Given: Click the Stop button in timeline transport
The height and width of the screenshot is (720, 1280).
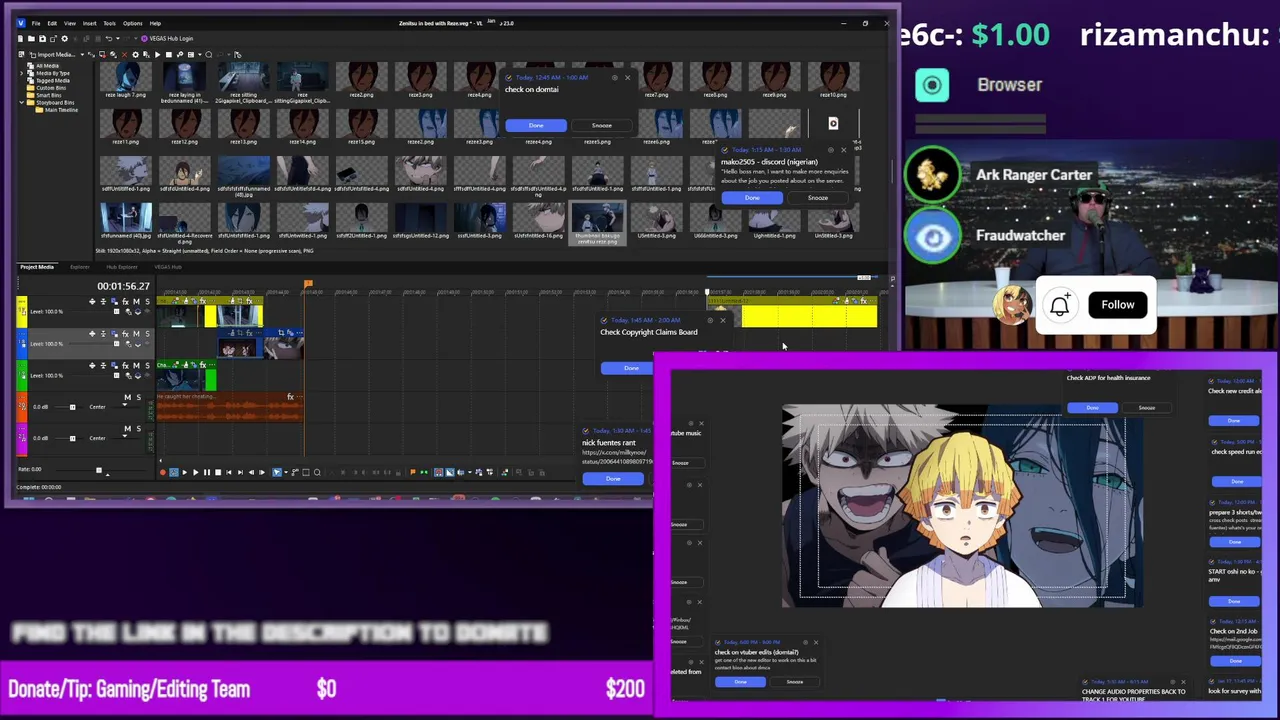Looking at the screenshot, I should [x=218, y=472].
